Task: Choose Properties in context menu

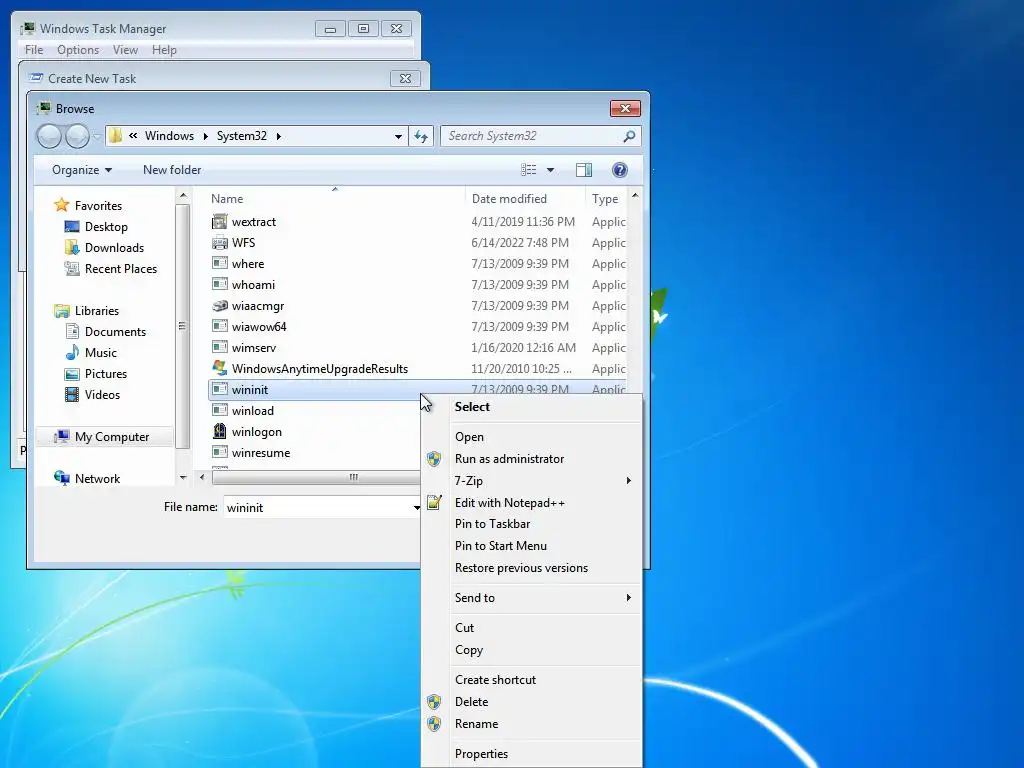Action: 532,754
